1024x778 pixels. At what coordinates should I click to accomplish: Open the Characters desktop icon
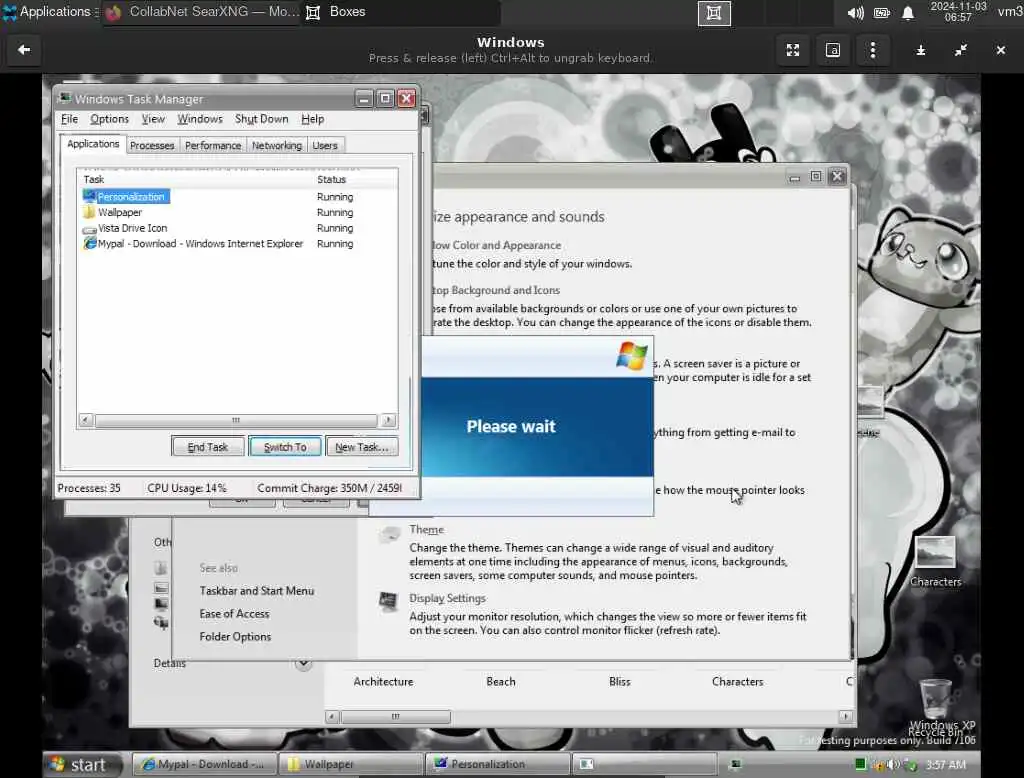pyautogui.click(x=935, y=561)
